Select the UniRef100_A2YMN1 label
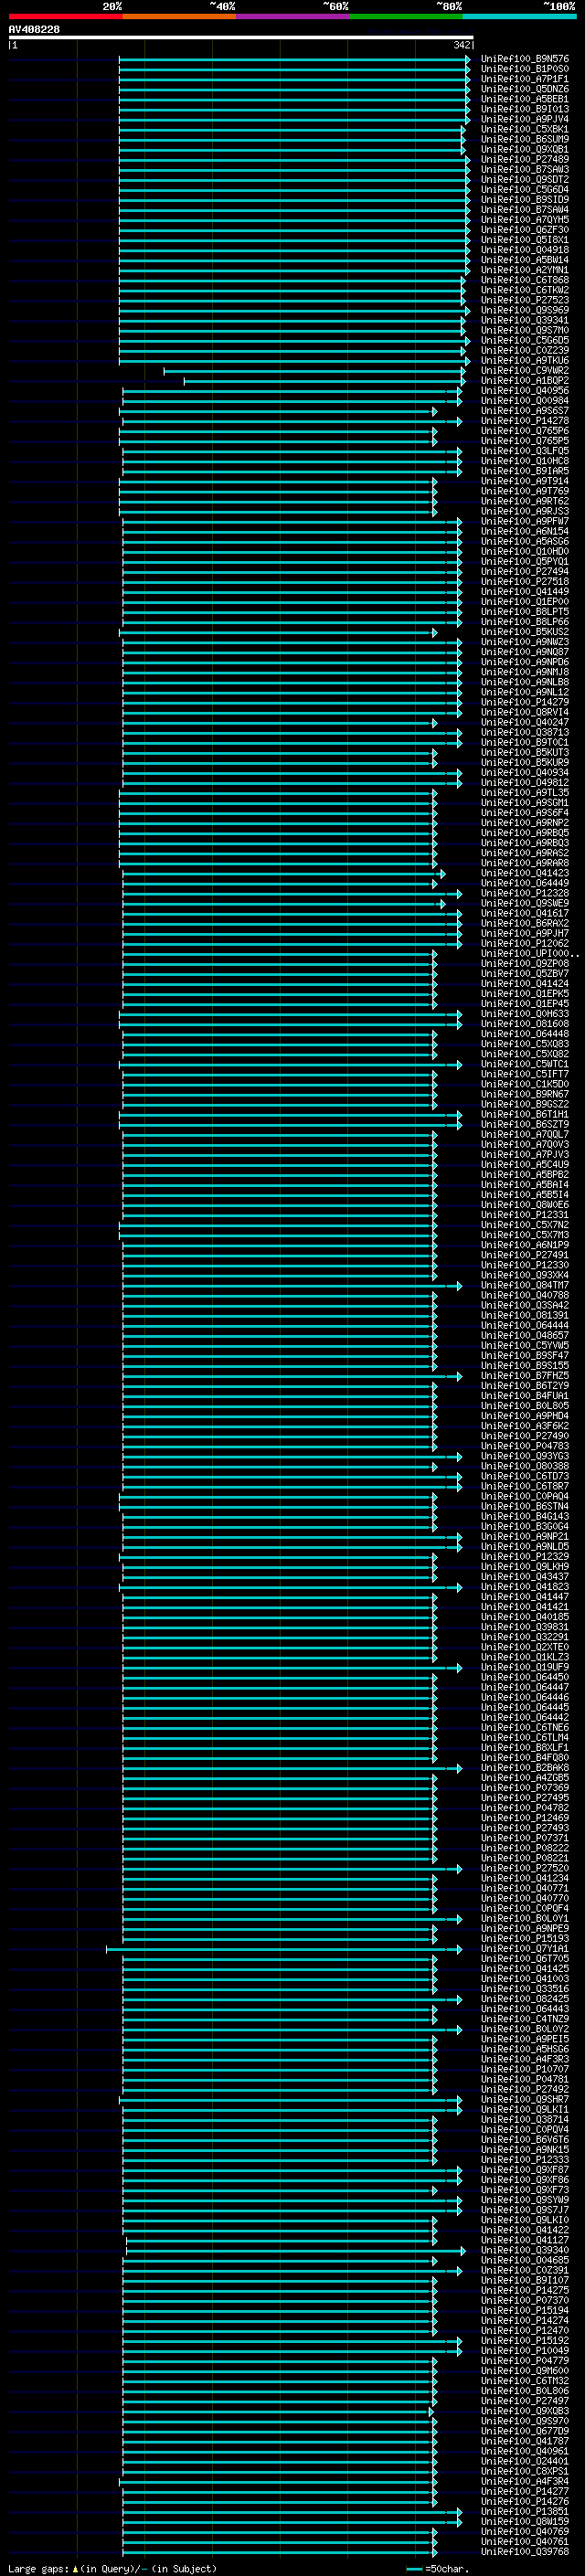 525,270
